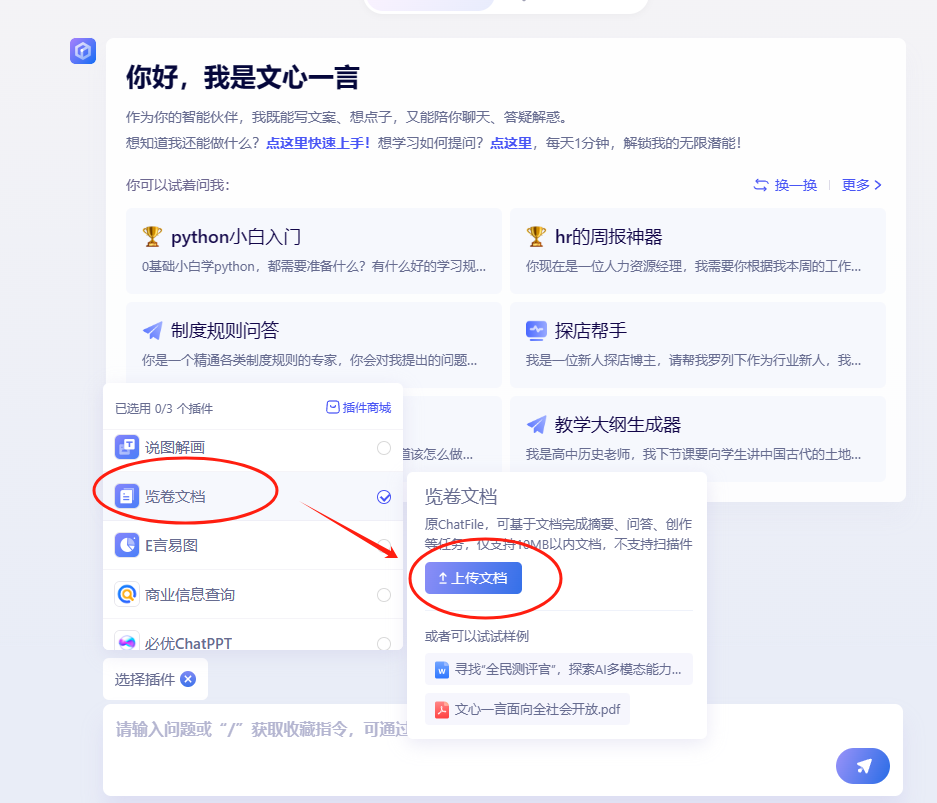Click the E言易图 plugin icon
This screenshot has width=937, height=803.
[x=127, y=545]
